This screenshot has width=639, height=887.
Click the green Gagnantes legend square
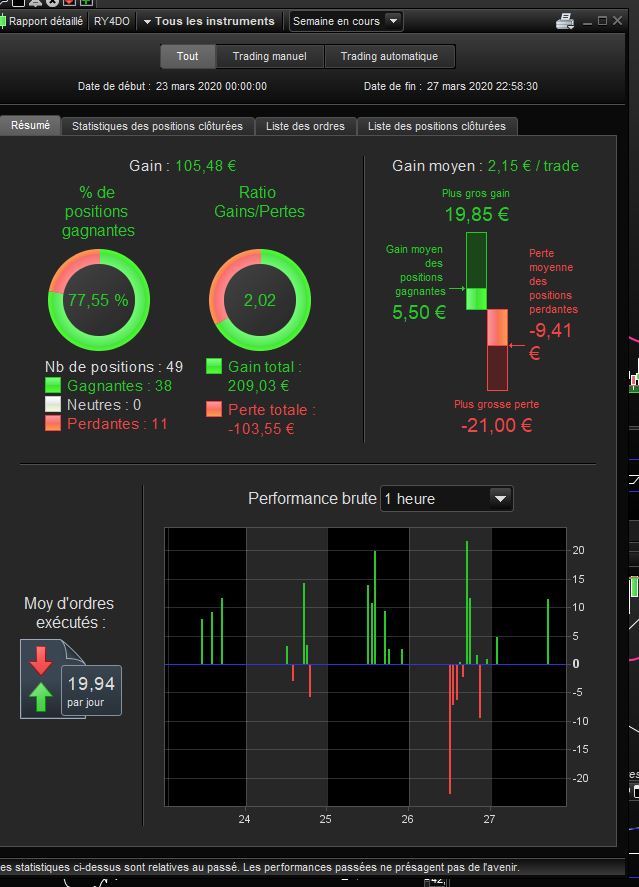[53, 385]
